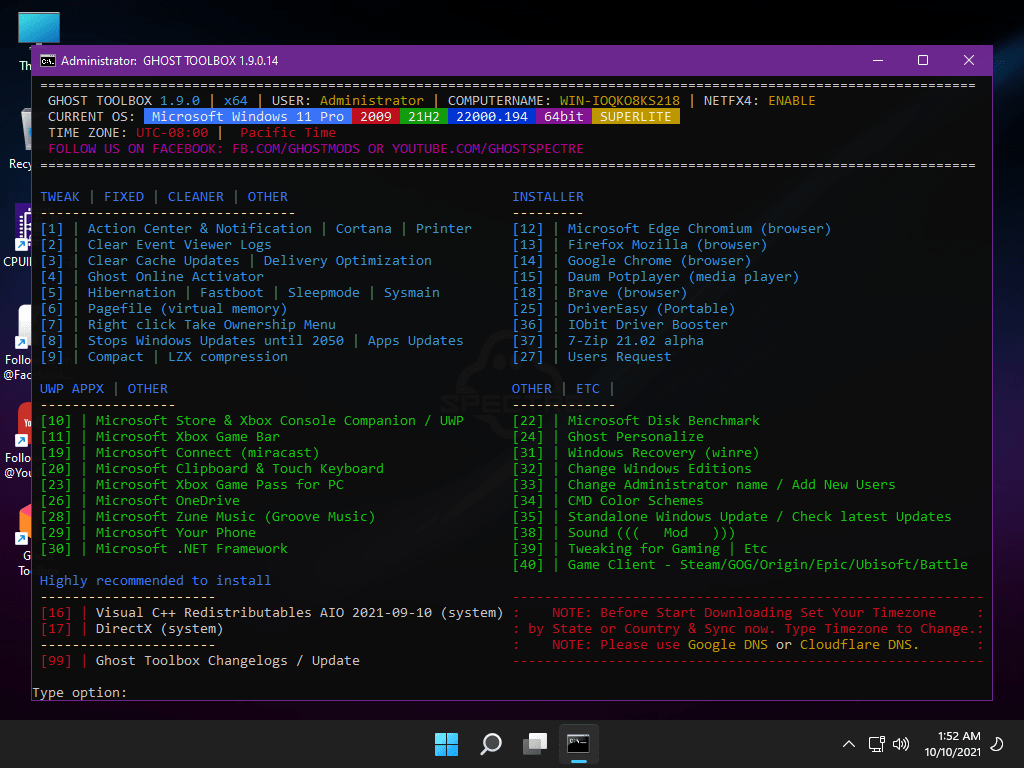Click 'Users Request' line
This screenshot has width=1024, height=768.
click(620, 357)
